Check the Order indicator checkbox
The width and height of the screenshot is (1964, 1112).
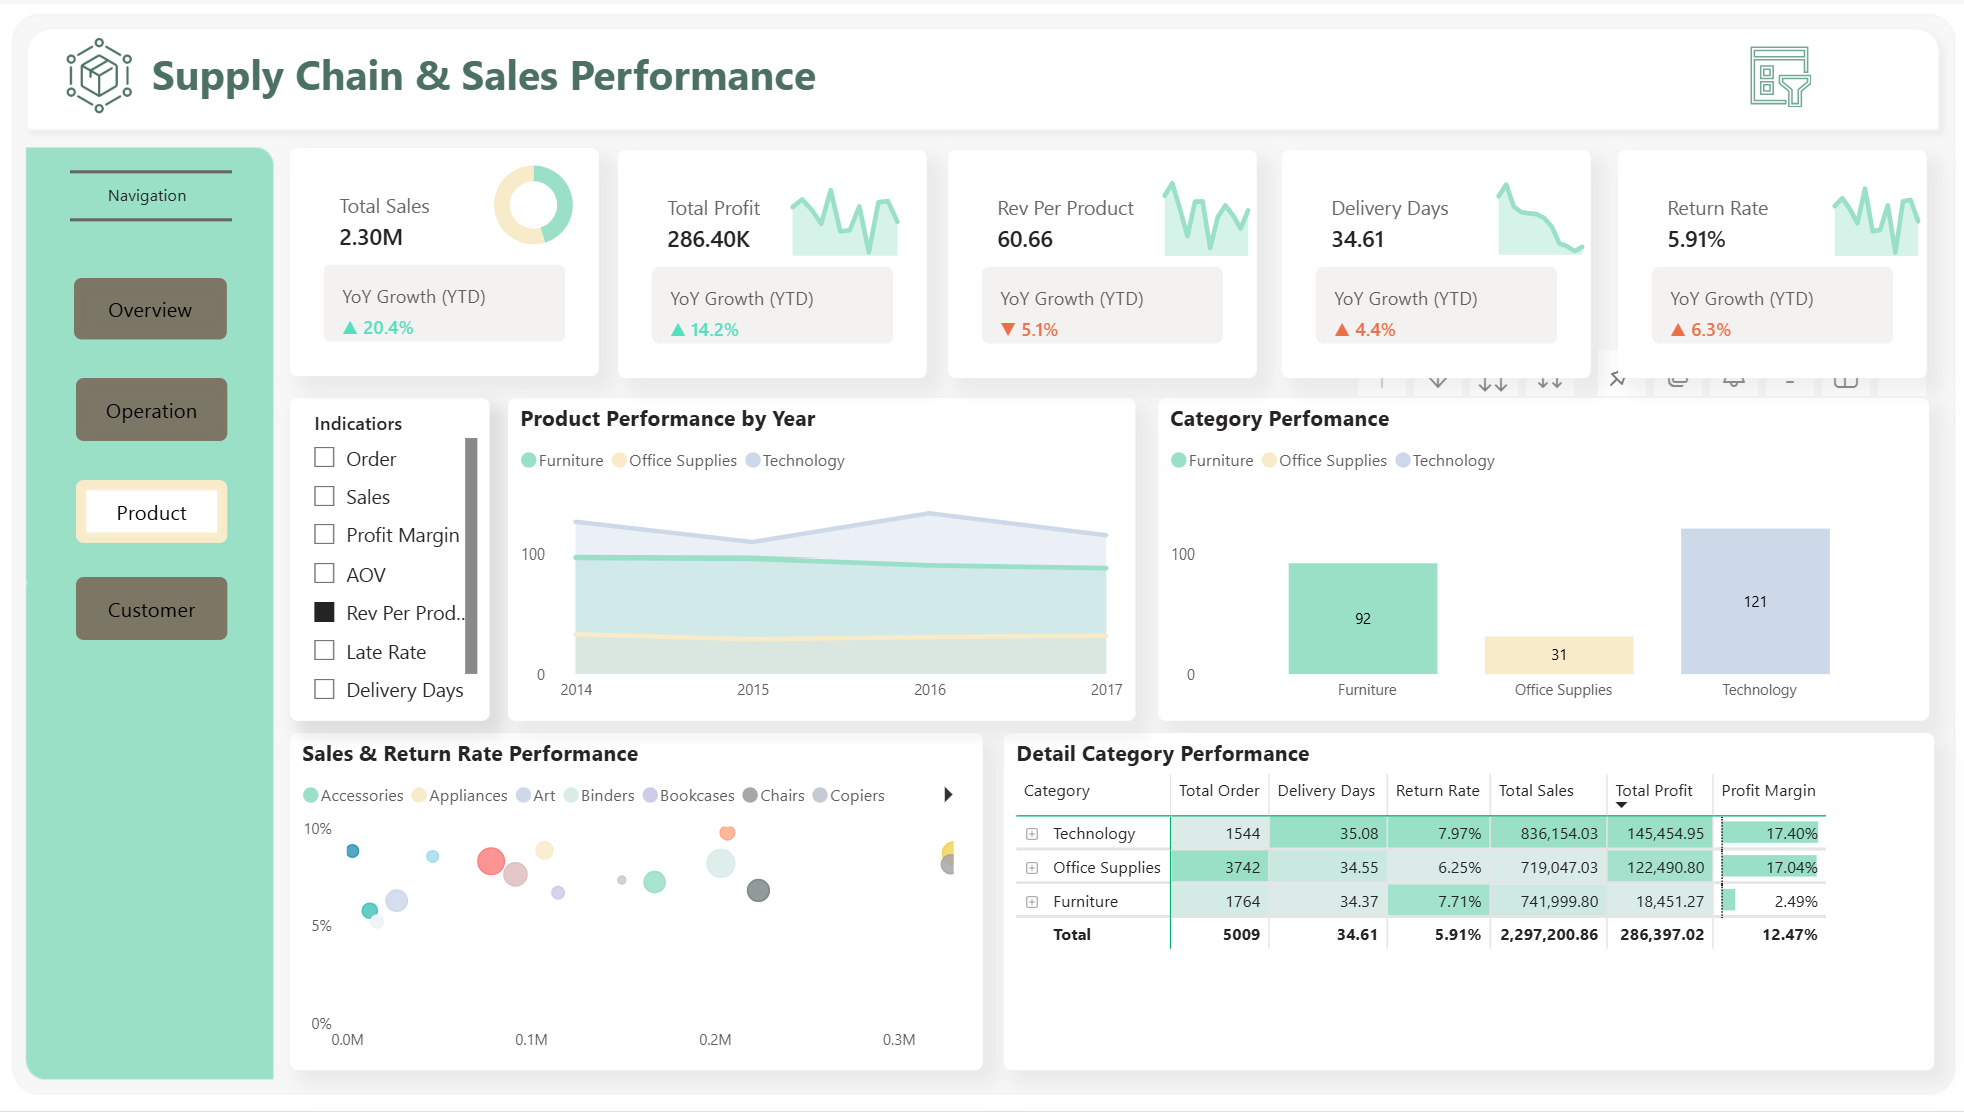pyautogui.click(x=324, y=458)
